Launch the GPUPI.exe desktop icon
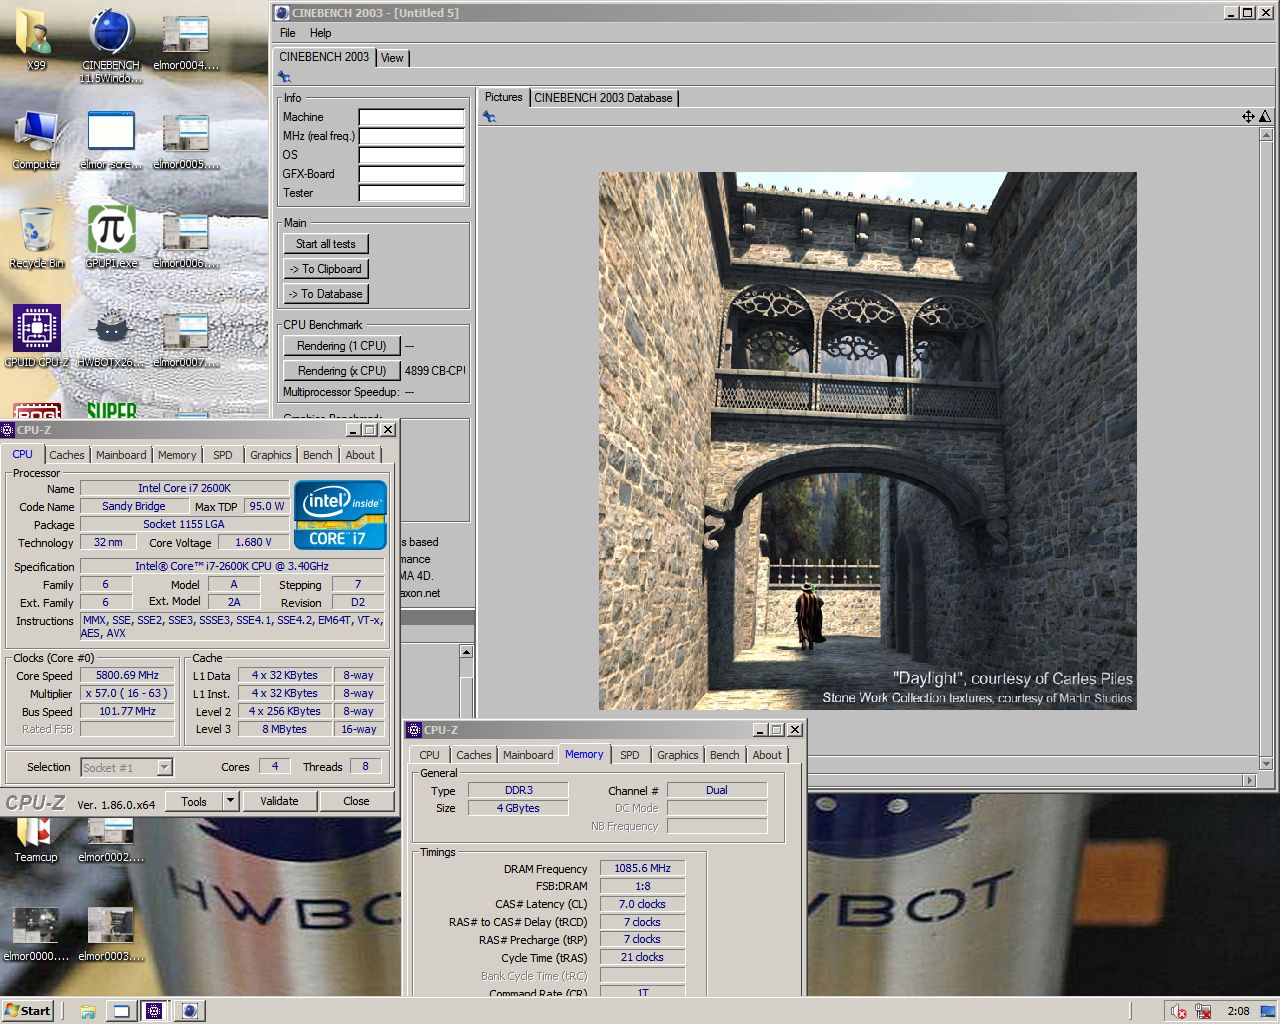 click(111, 237)
